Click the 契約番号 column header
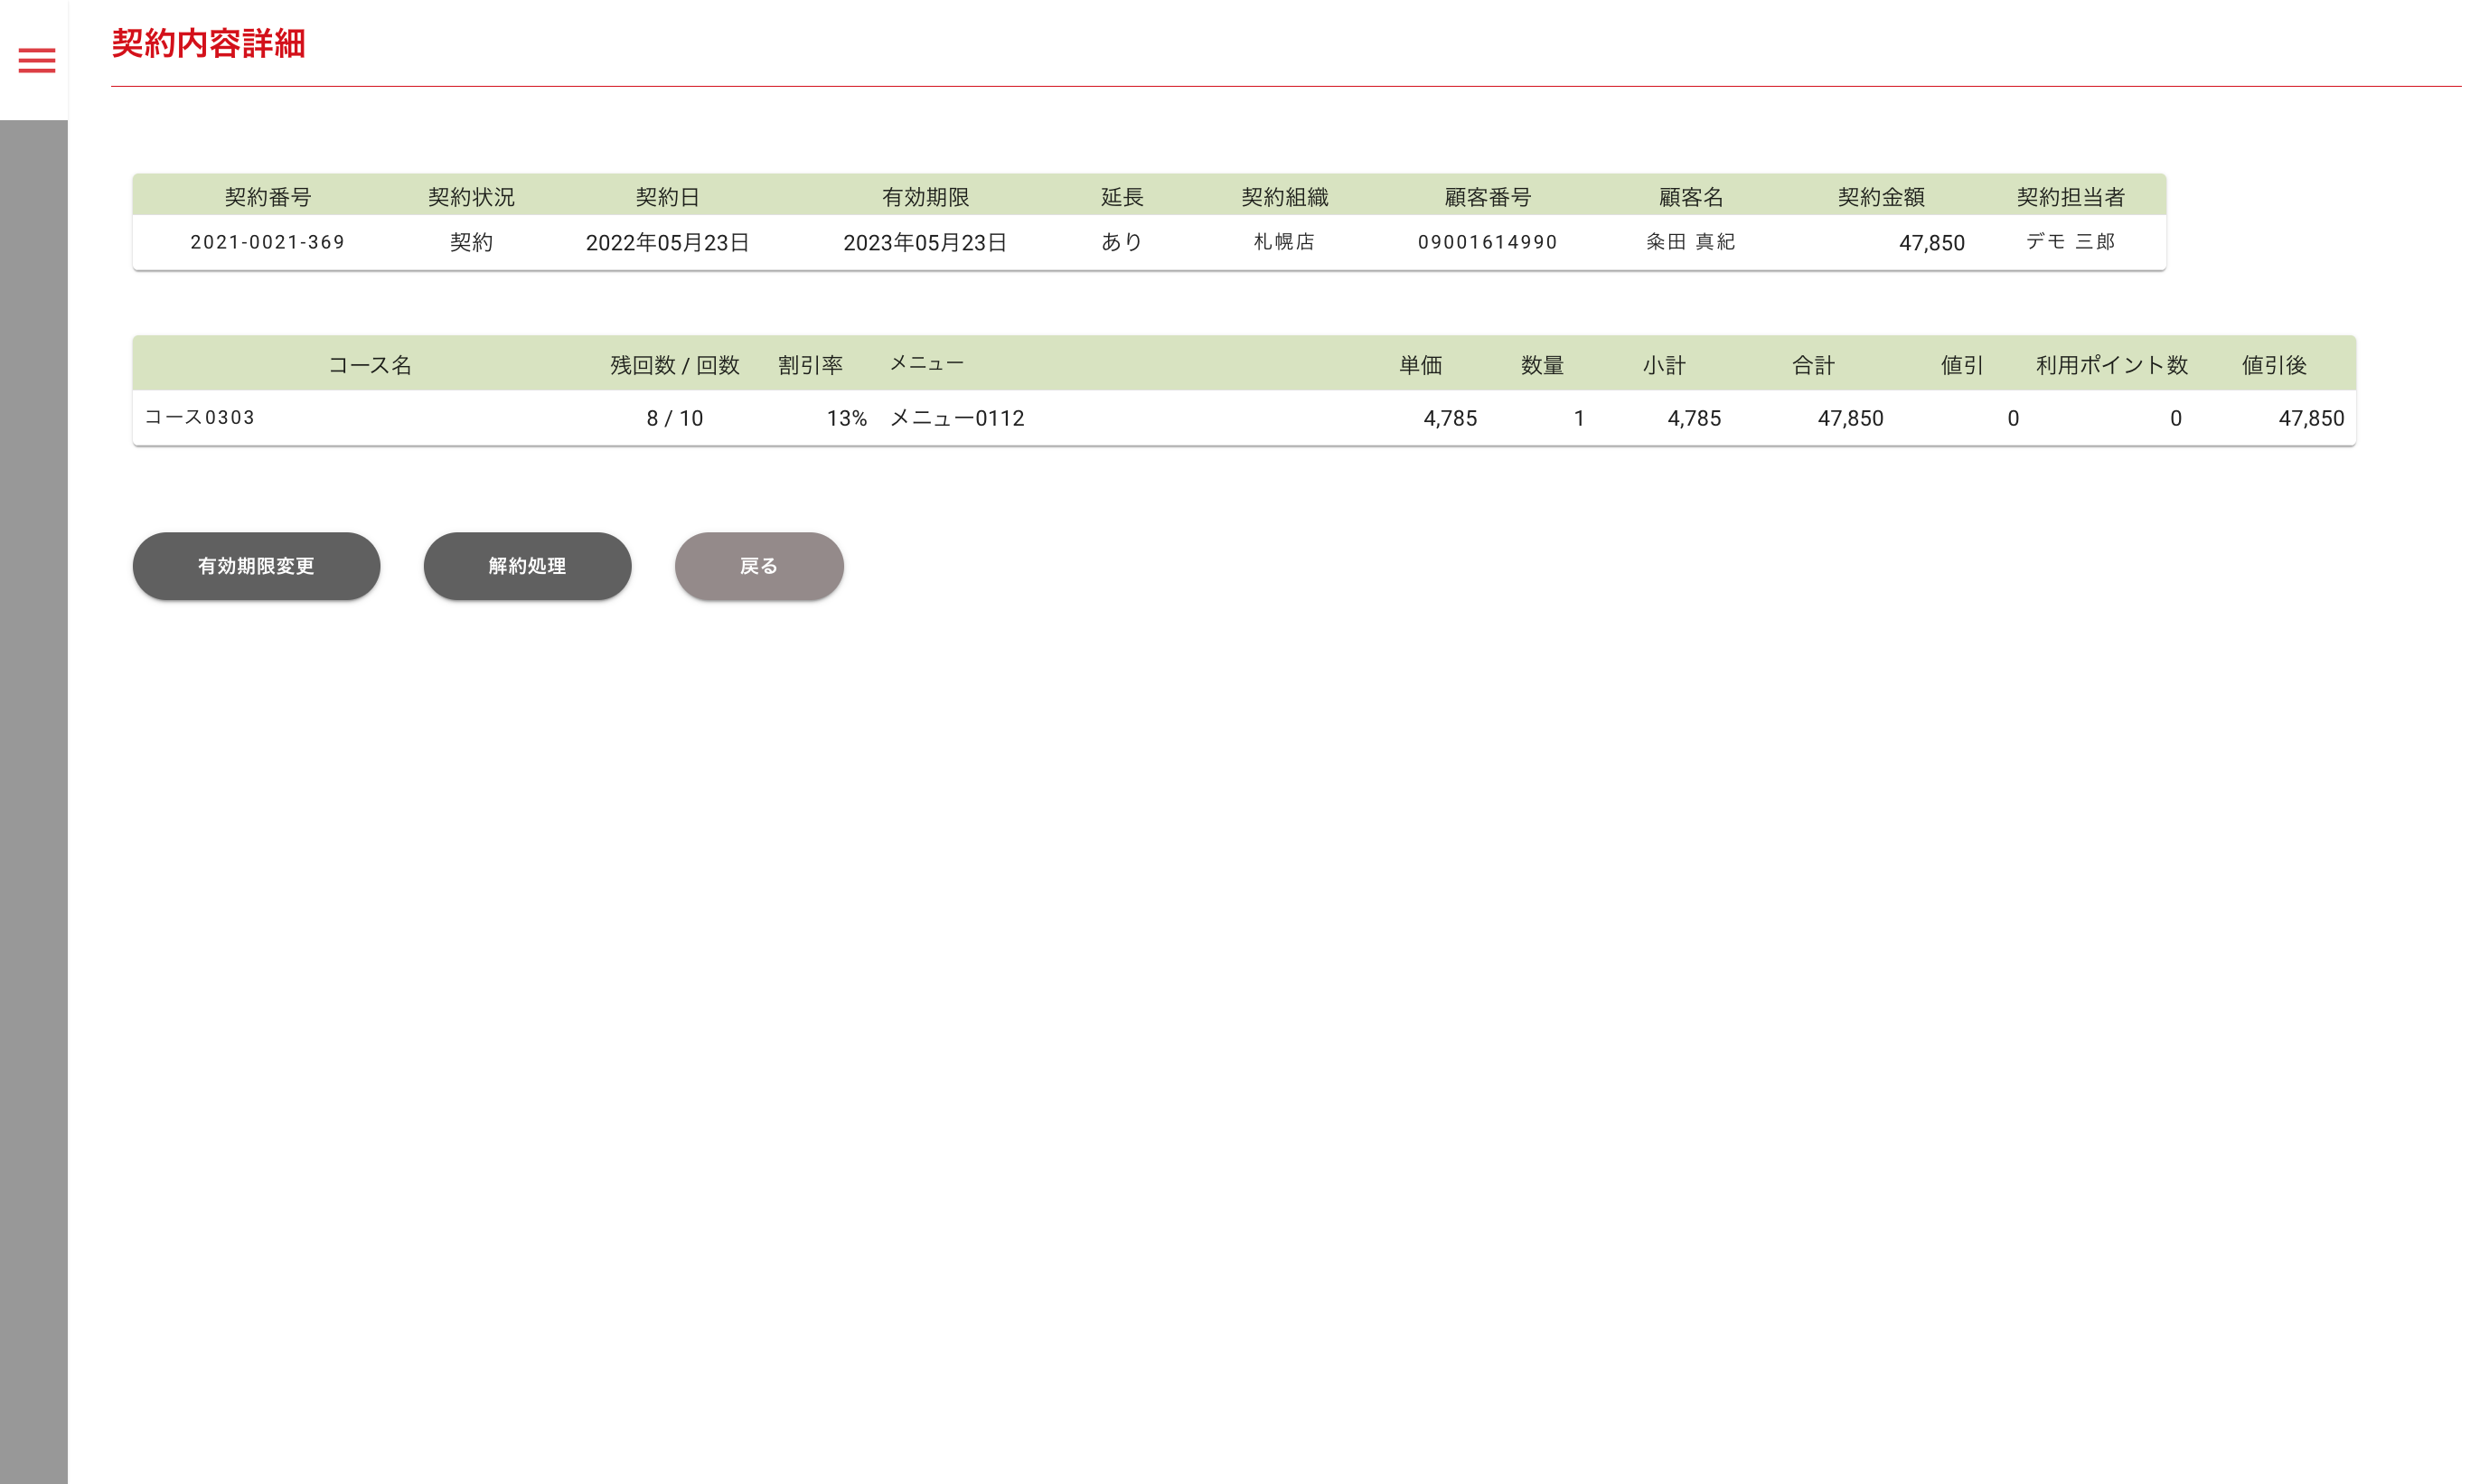 point(267,197)
